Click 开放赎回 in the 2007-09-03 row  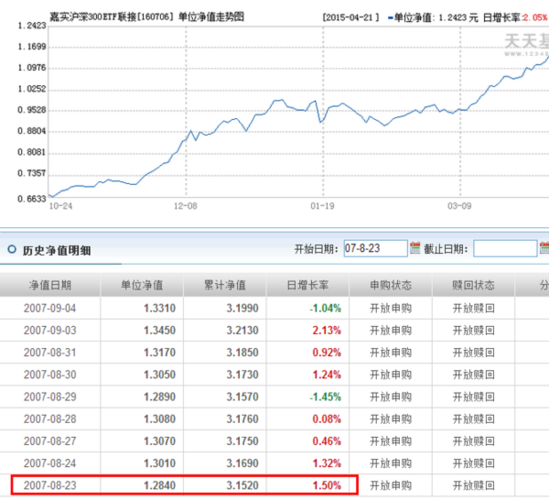pos(473,330)
